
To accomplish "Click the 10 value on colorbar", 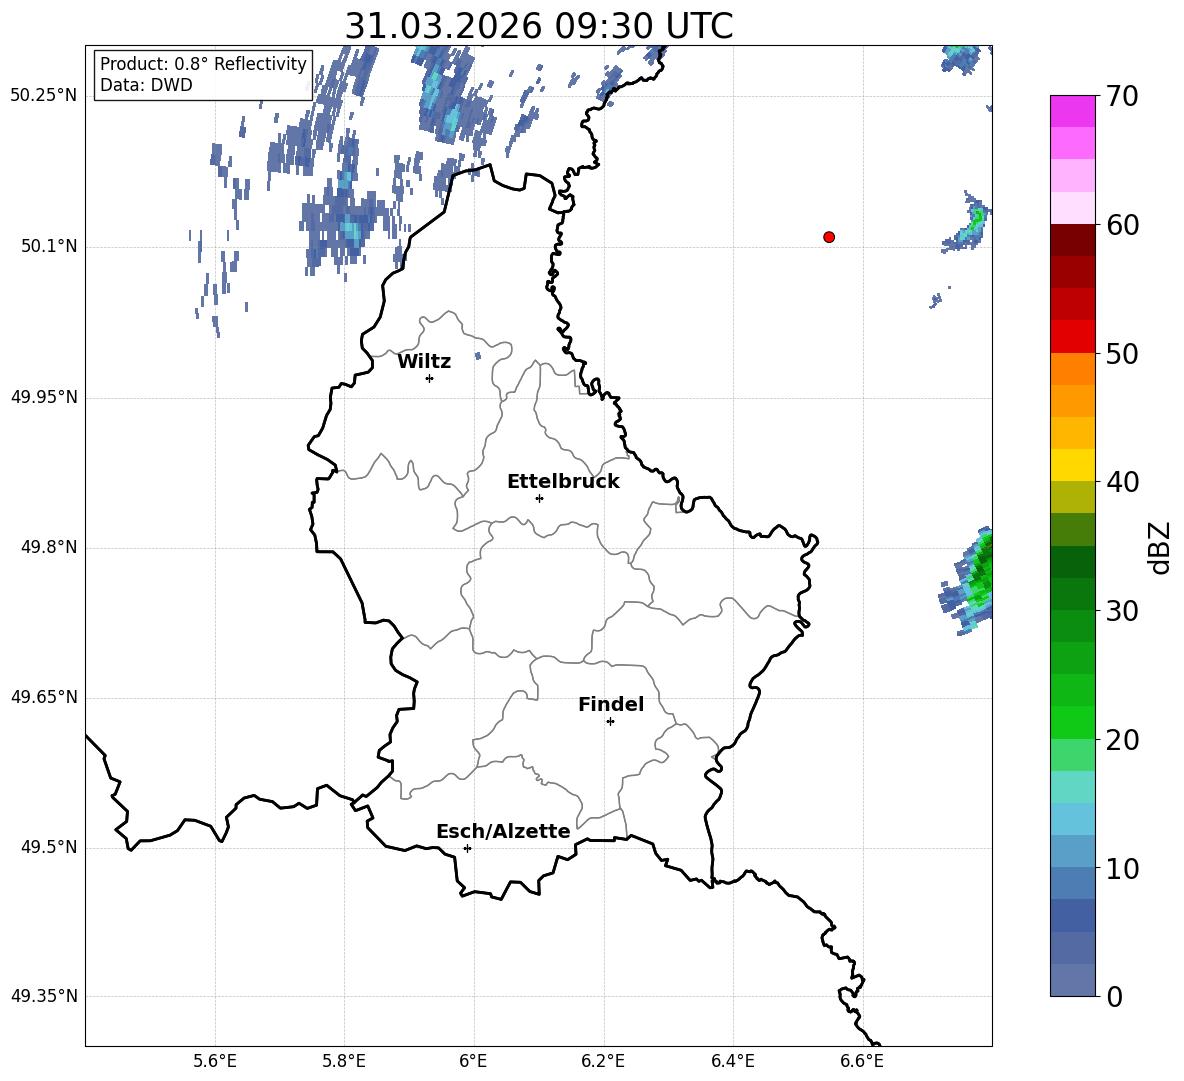I will coord(1121,869).
